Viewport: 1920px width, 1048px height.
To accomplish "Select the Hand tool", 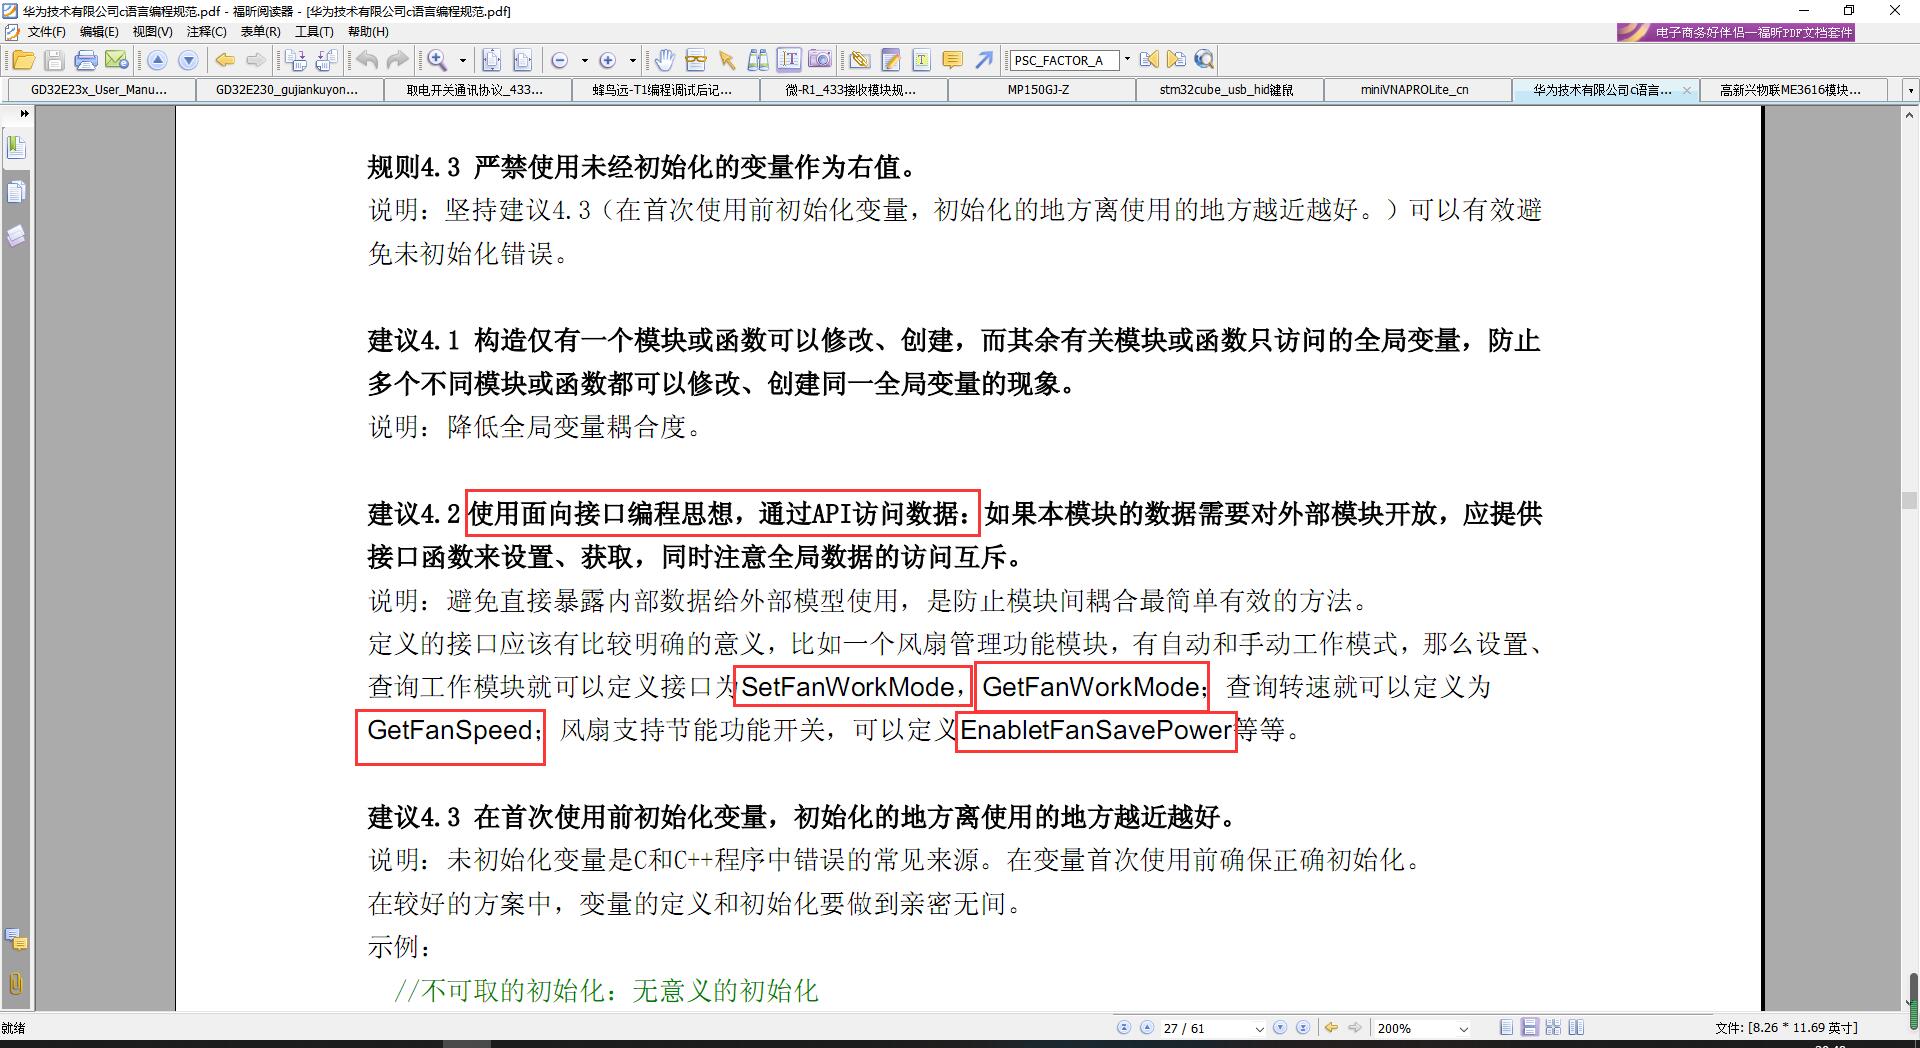I will click(x=665, y=60).
